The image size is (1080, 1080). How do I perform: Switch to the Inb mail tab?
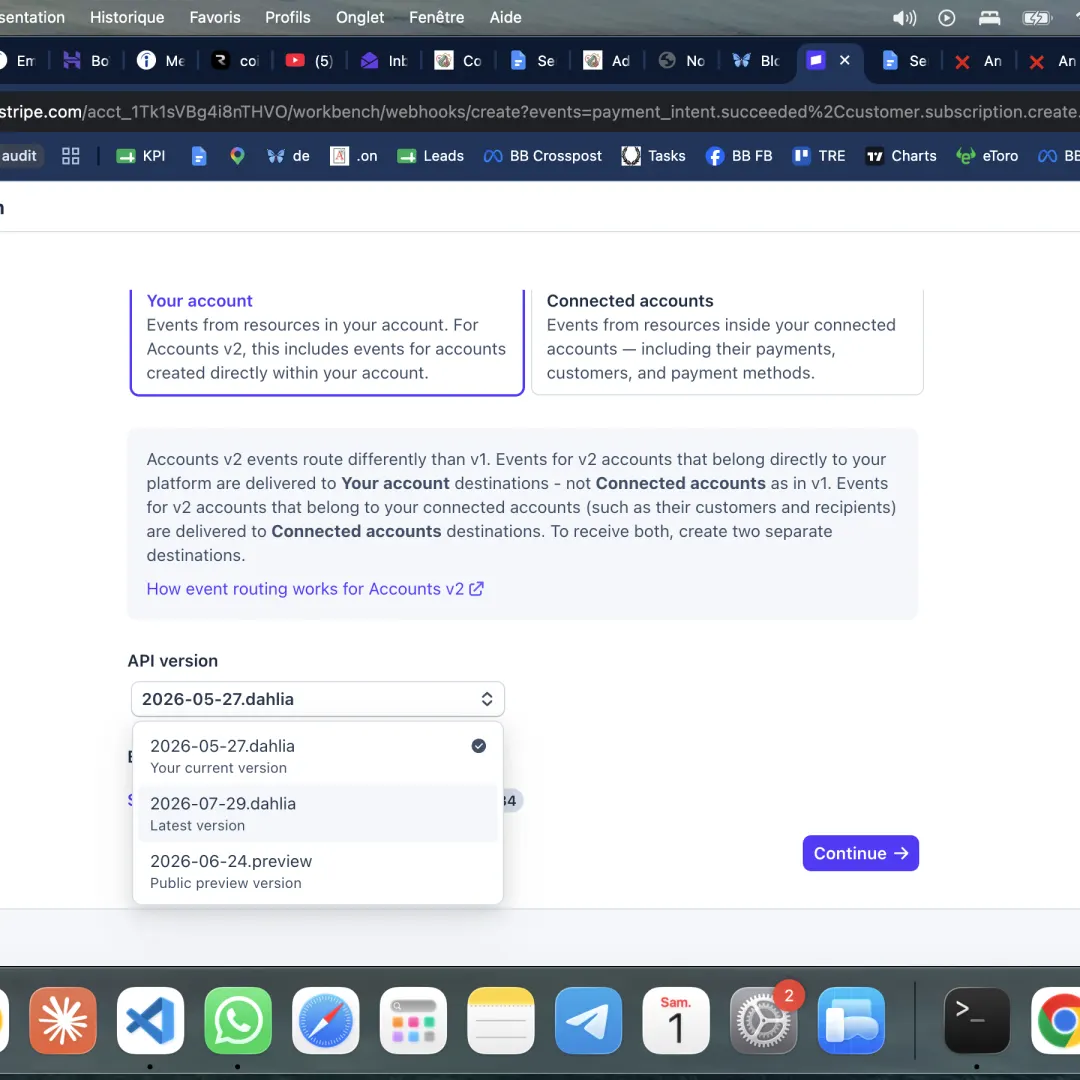pyautogui.click(x=384, y=61)
